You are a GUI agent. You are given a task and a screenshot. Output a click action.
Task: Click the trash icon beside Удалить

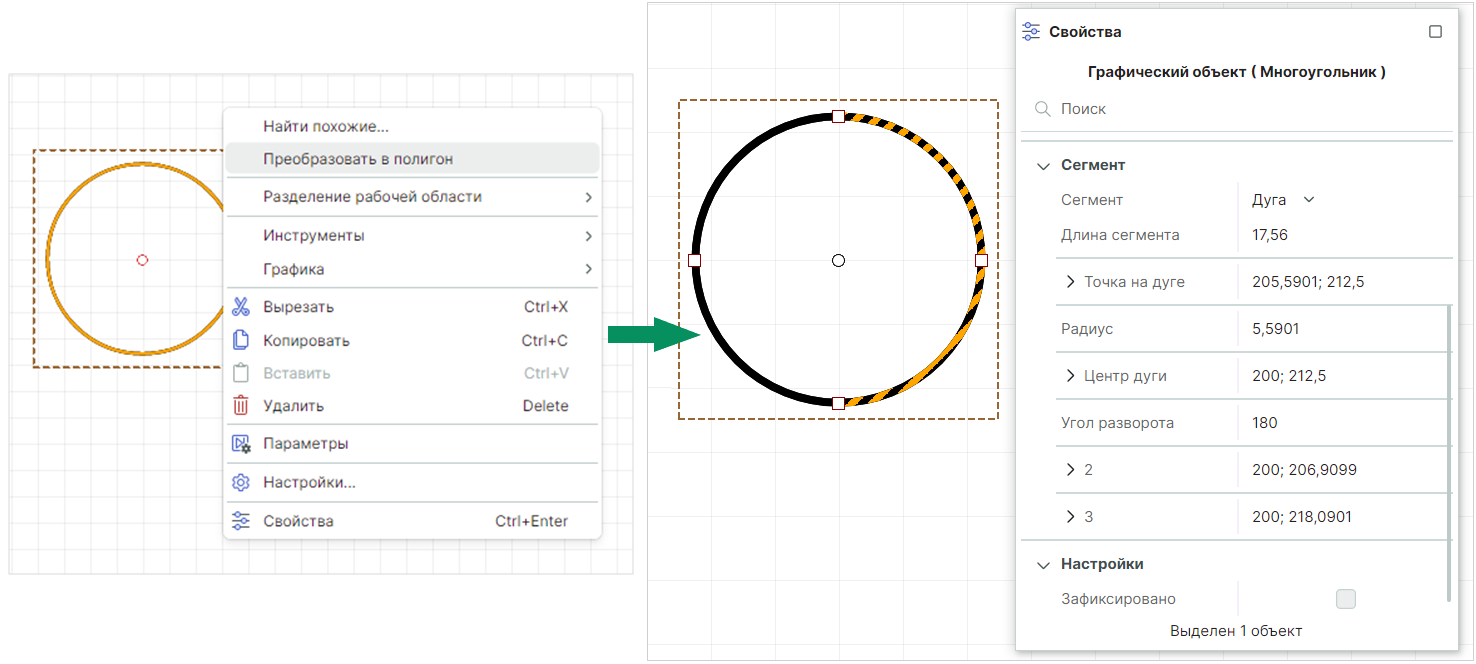click(240, 406)
